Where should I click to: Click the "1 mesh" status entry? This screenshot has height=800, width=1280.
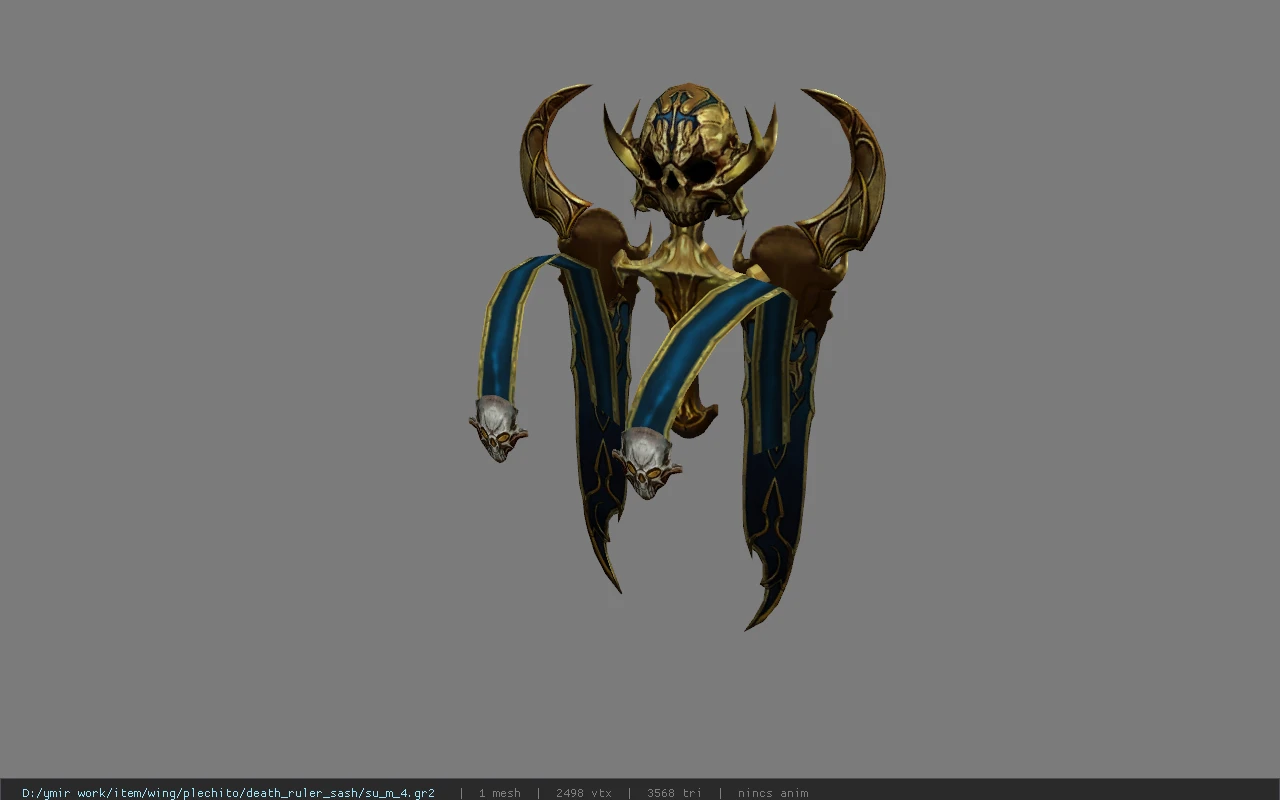[499, 793]
